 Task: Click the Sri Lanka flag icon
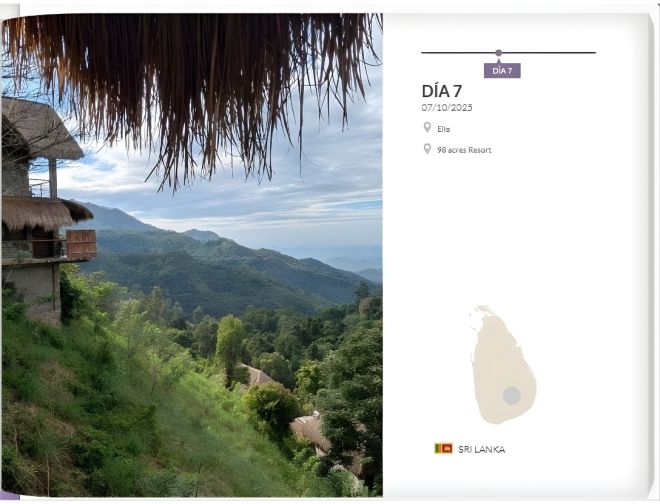[443, 449]
